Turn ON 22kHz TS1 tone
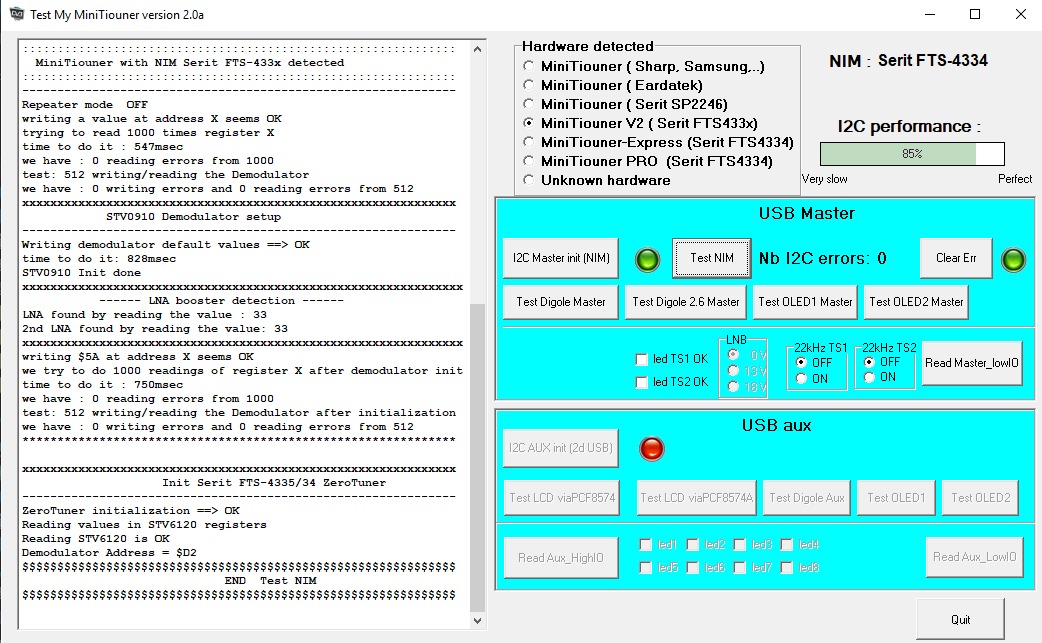Viewport: 1042px width, 643px height. pos(802,379)
